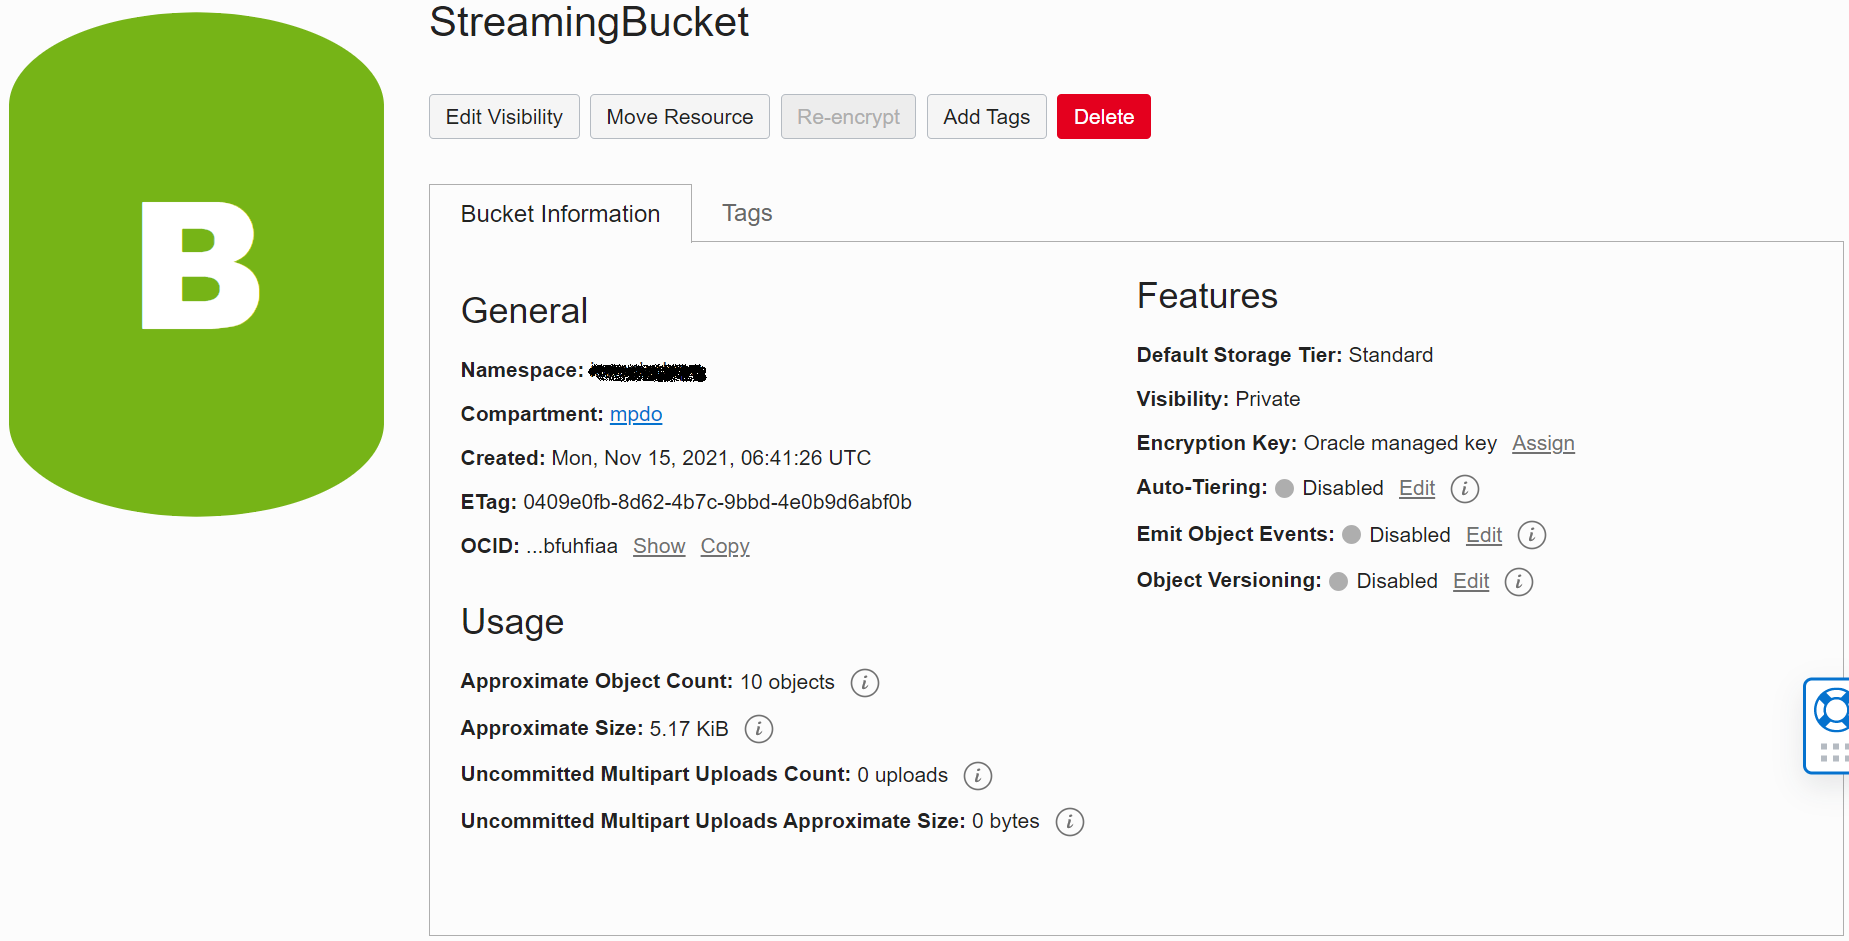The image size is (1849, 941).
Task: Click the Emit Object Events info icon
Action: 1531,535
